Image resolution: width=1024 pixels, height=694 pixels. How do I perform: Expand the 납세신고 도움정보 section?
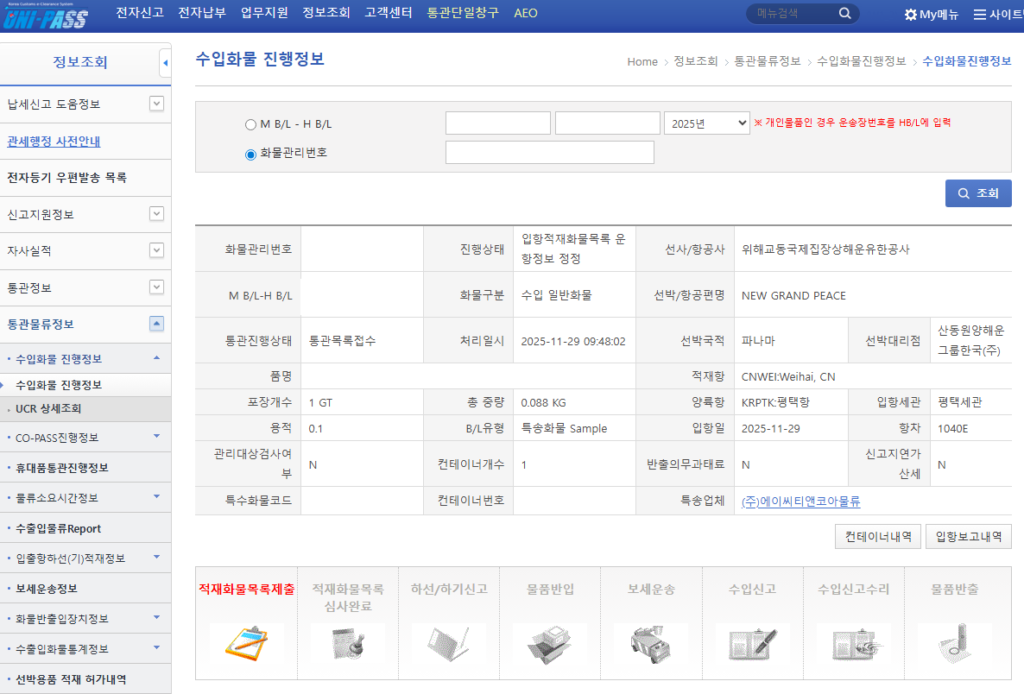156,104
